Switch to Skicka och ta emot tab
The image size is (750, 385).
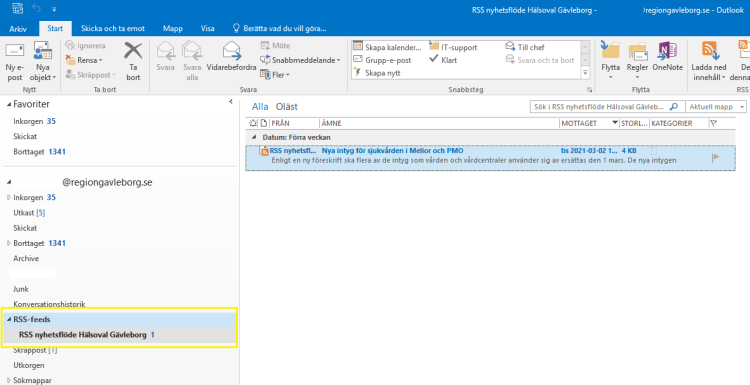pyautogui.click(x=113, y=28)
